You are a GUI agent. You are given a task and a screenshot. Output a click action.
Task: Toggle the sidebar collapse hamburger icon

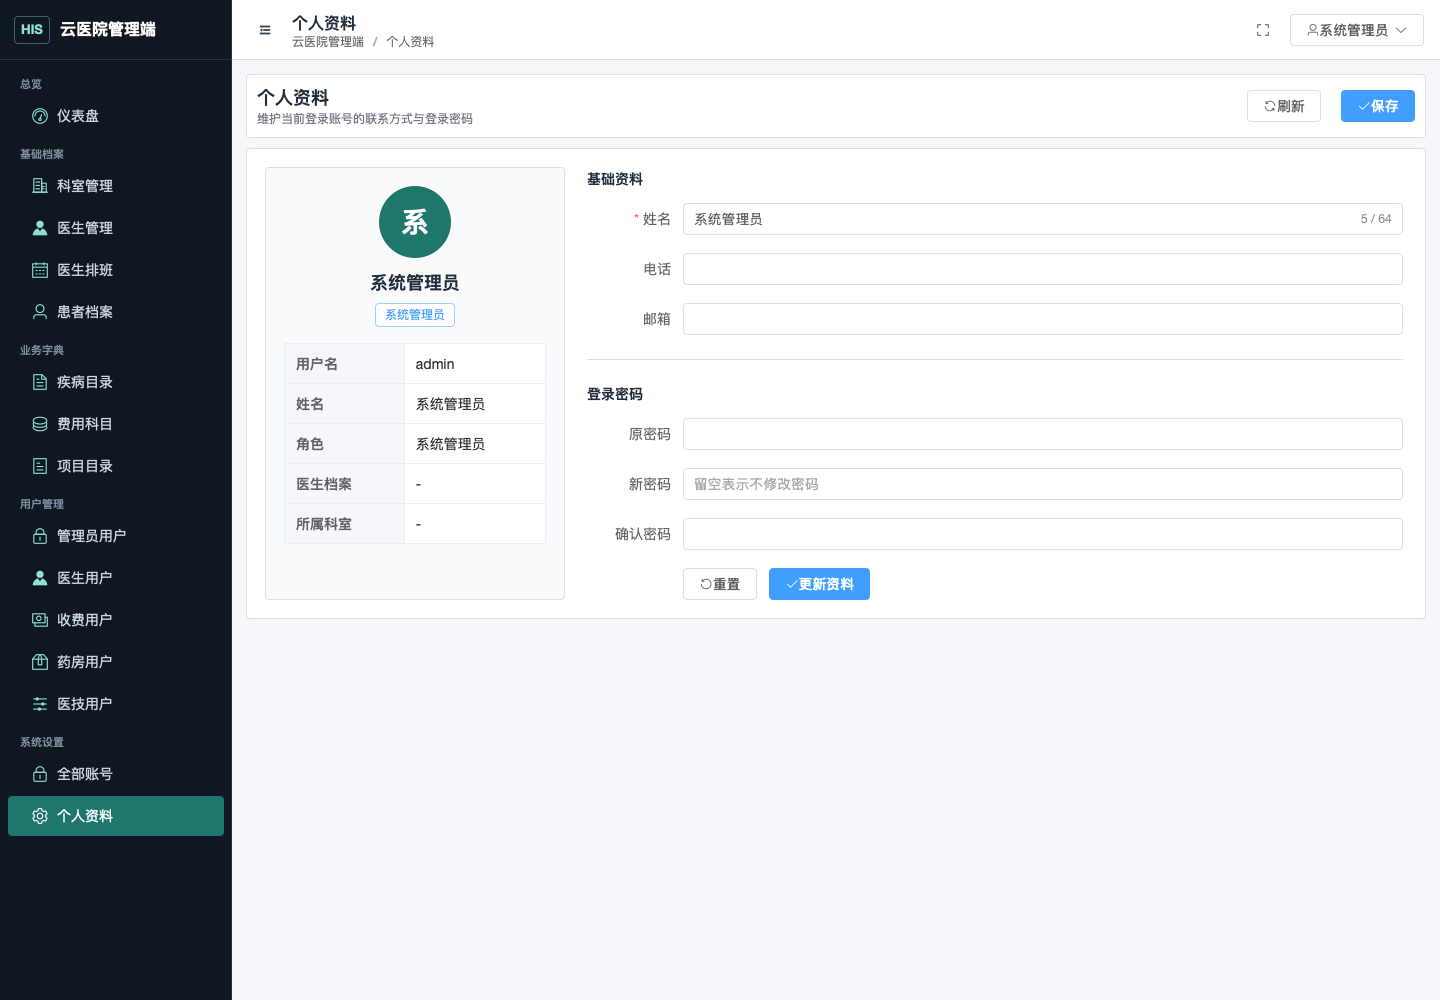point(265,30)
